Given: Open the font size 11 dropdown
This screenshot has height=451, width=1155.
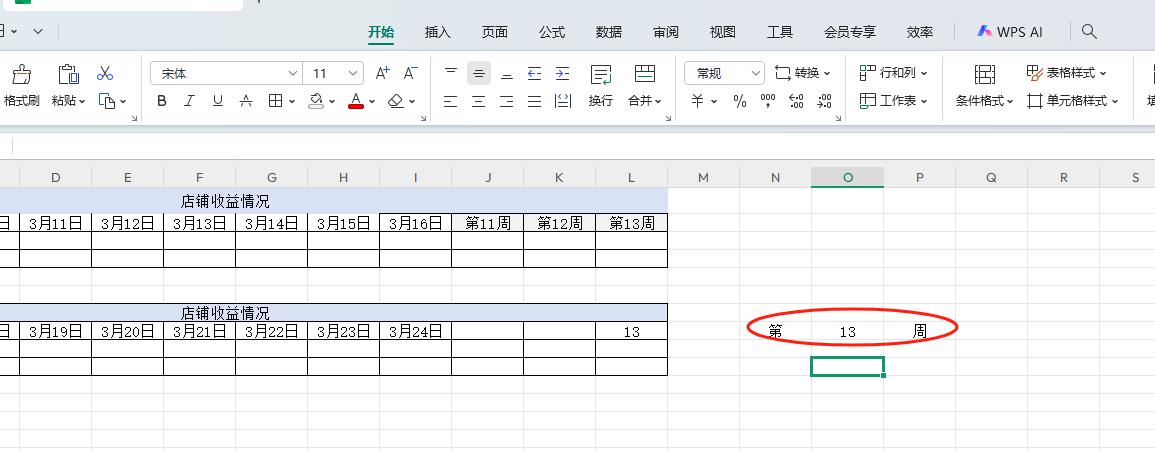Looking at the screenshot, I should pyautogui.click(x=353, y=74).
